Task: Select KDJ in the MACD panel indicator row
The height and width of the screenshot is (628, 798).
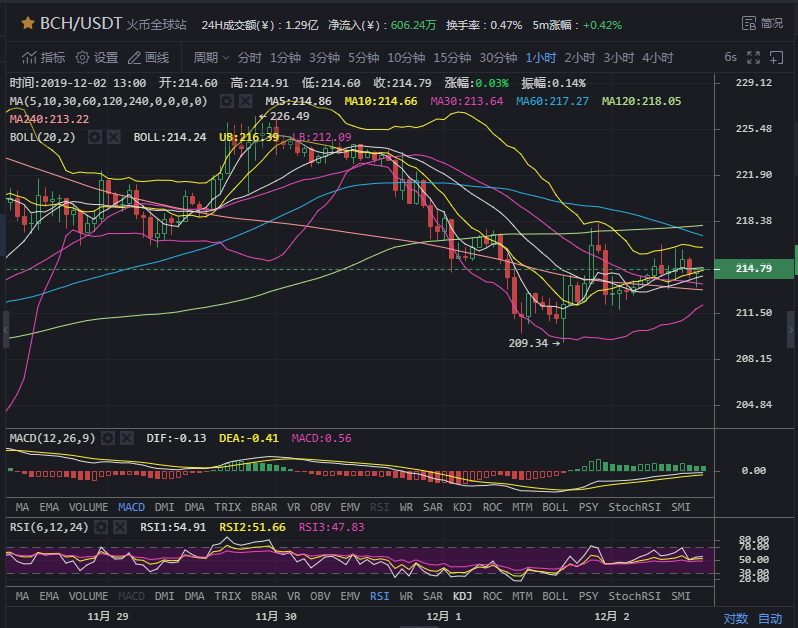Action: [462, 507]
